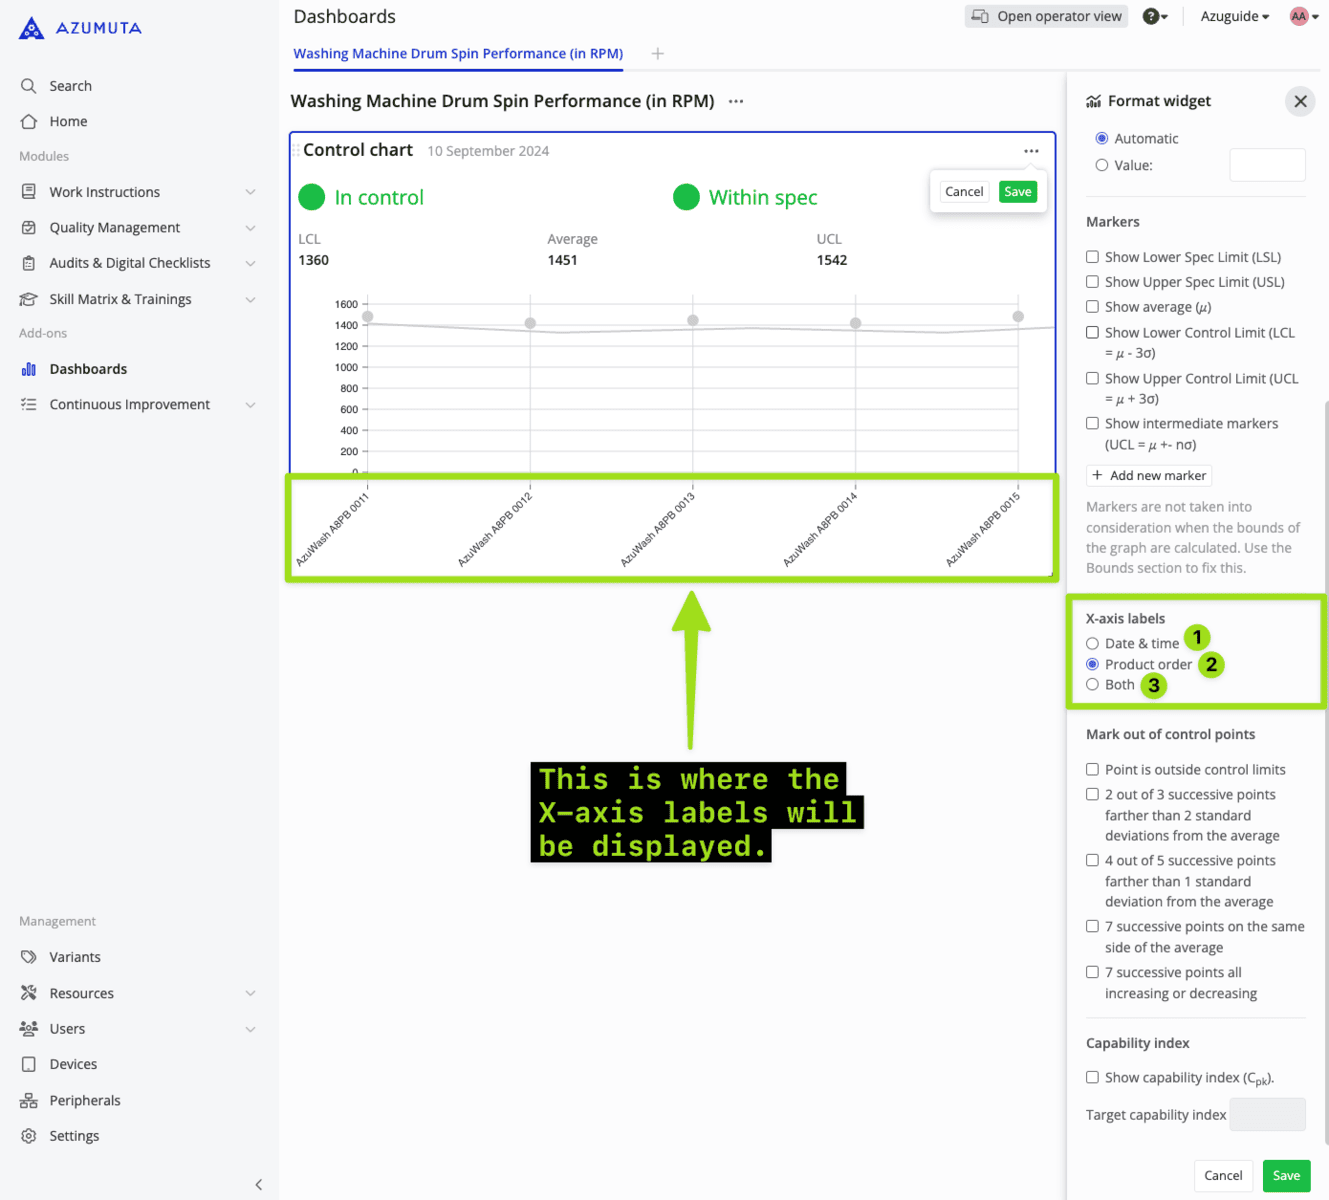Select Washing Machine Drum Spin Performance tab
The height and width of the screenshot is (1200, 1329).
point(458,54)
